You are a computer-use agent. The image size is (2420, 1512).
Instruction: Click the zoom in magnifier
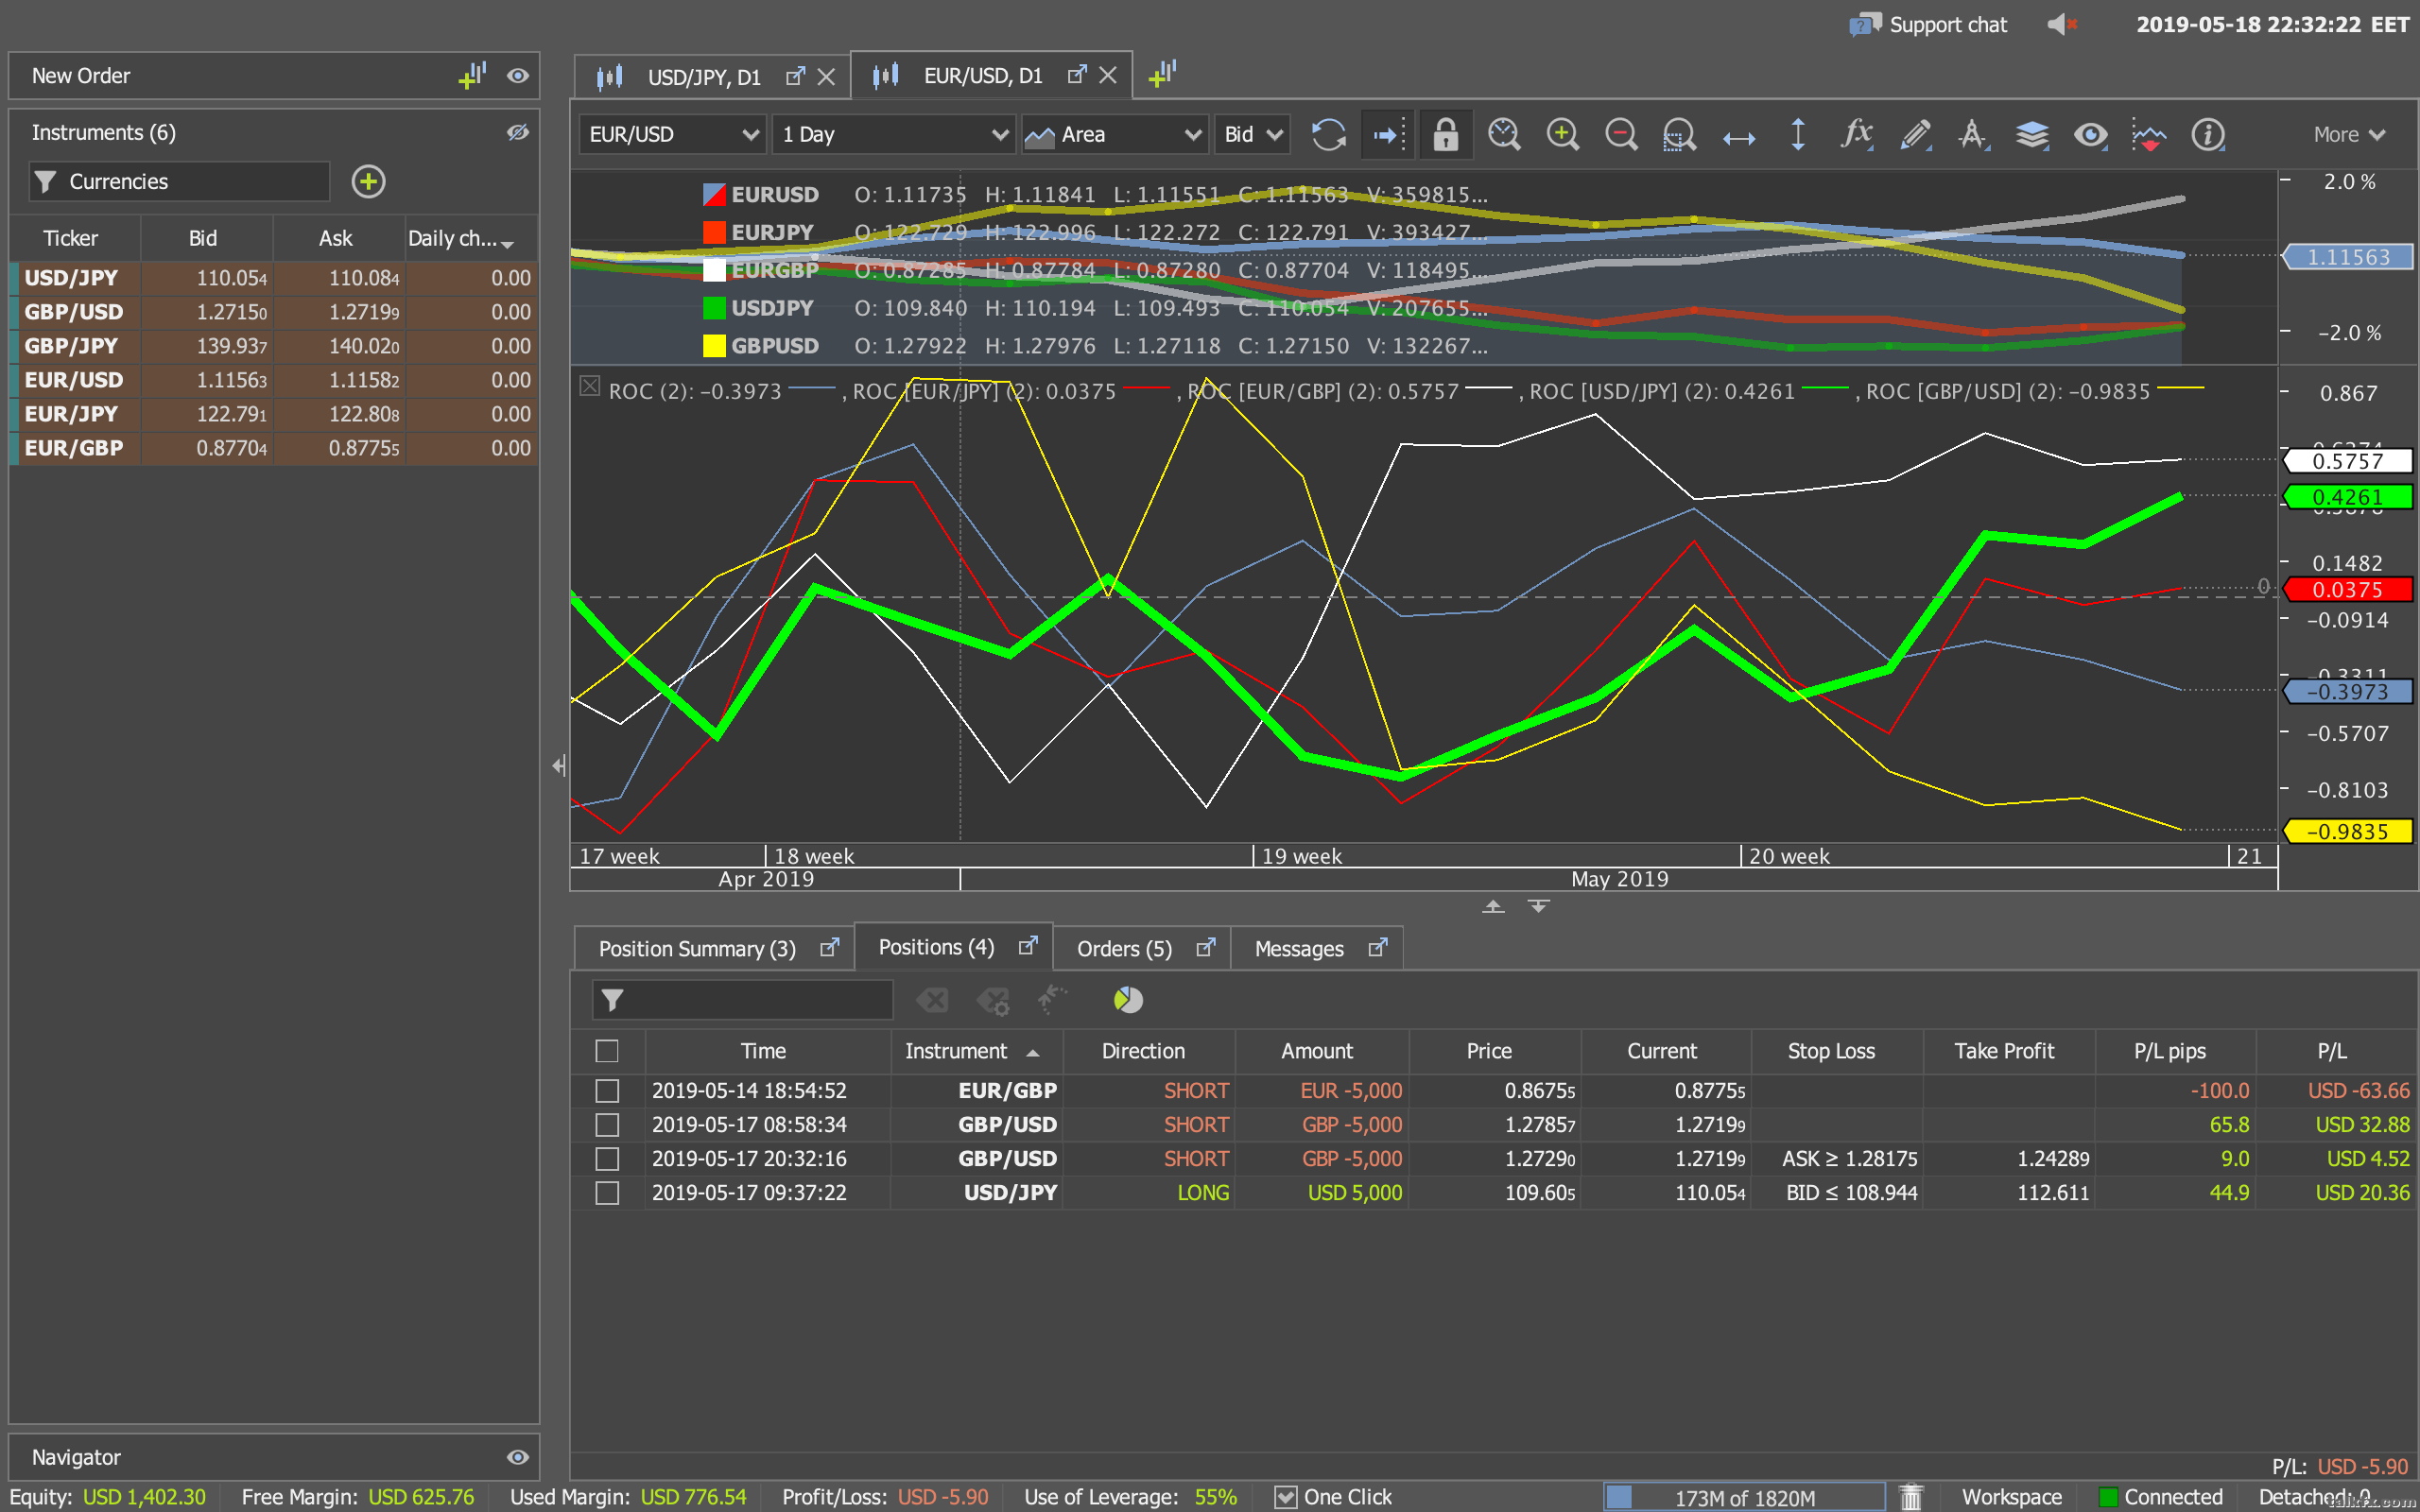coord(1562,134)
